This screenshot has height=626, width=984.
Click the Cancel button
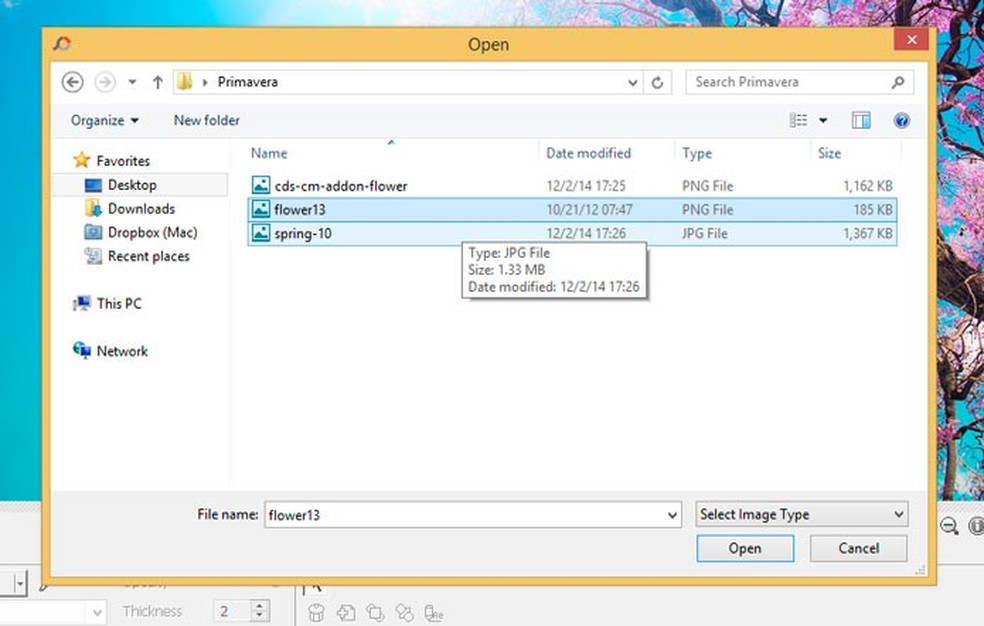[858, 548]
